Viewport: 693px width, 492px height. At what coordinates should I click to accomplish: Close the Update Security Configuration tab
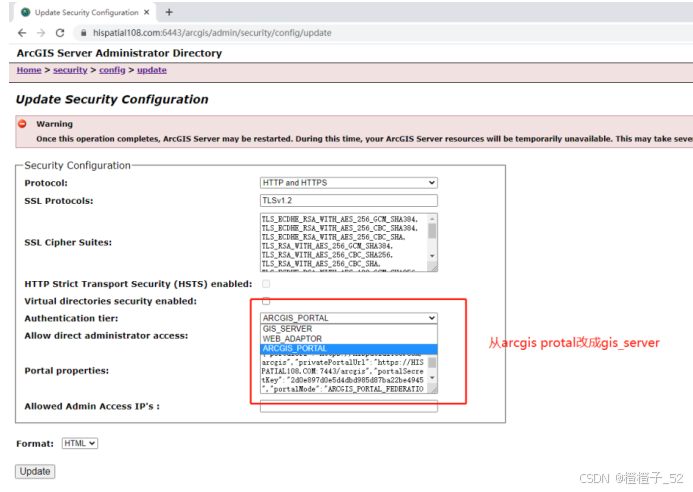pyautogui.click(x=146, y=12)
